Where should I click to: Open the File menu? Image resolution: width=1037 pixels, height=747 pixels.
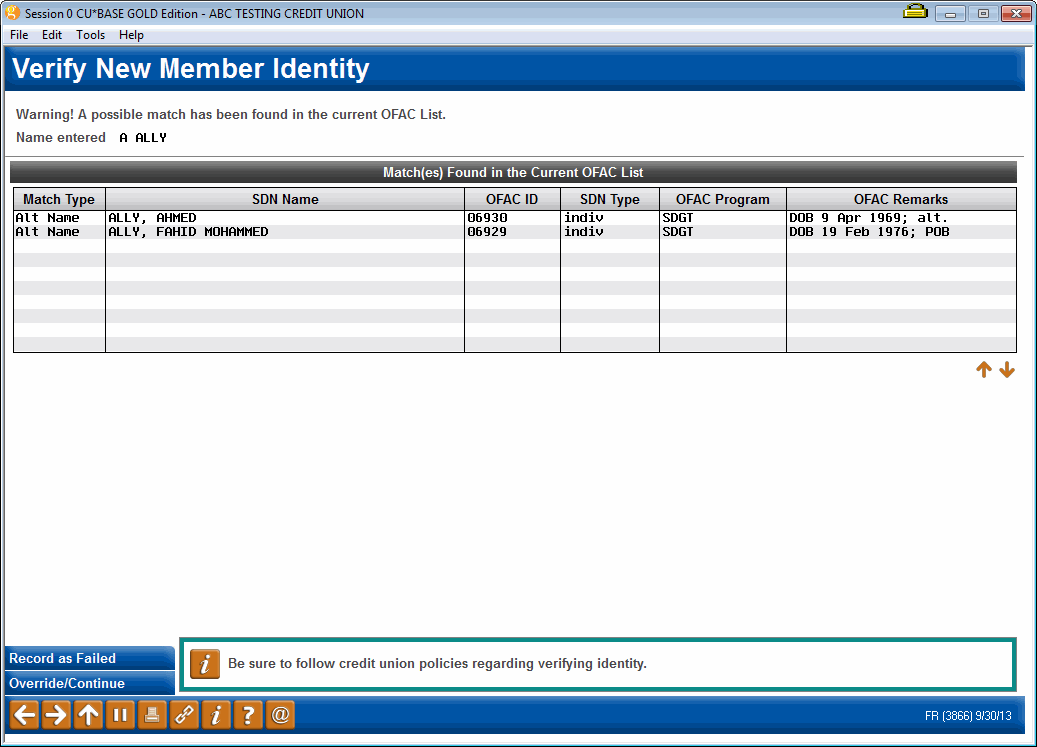pos(18,34)
